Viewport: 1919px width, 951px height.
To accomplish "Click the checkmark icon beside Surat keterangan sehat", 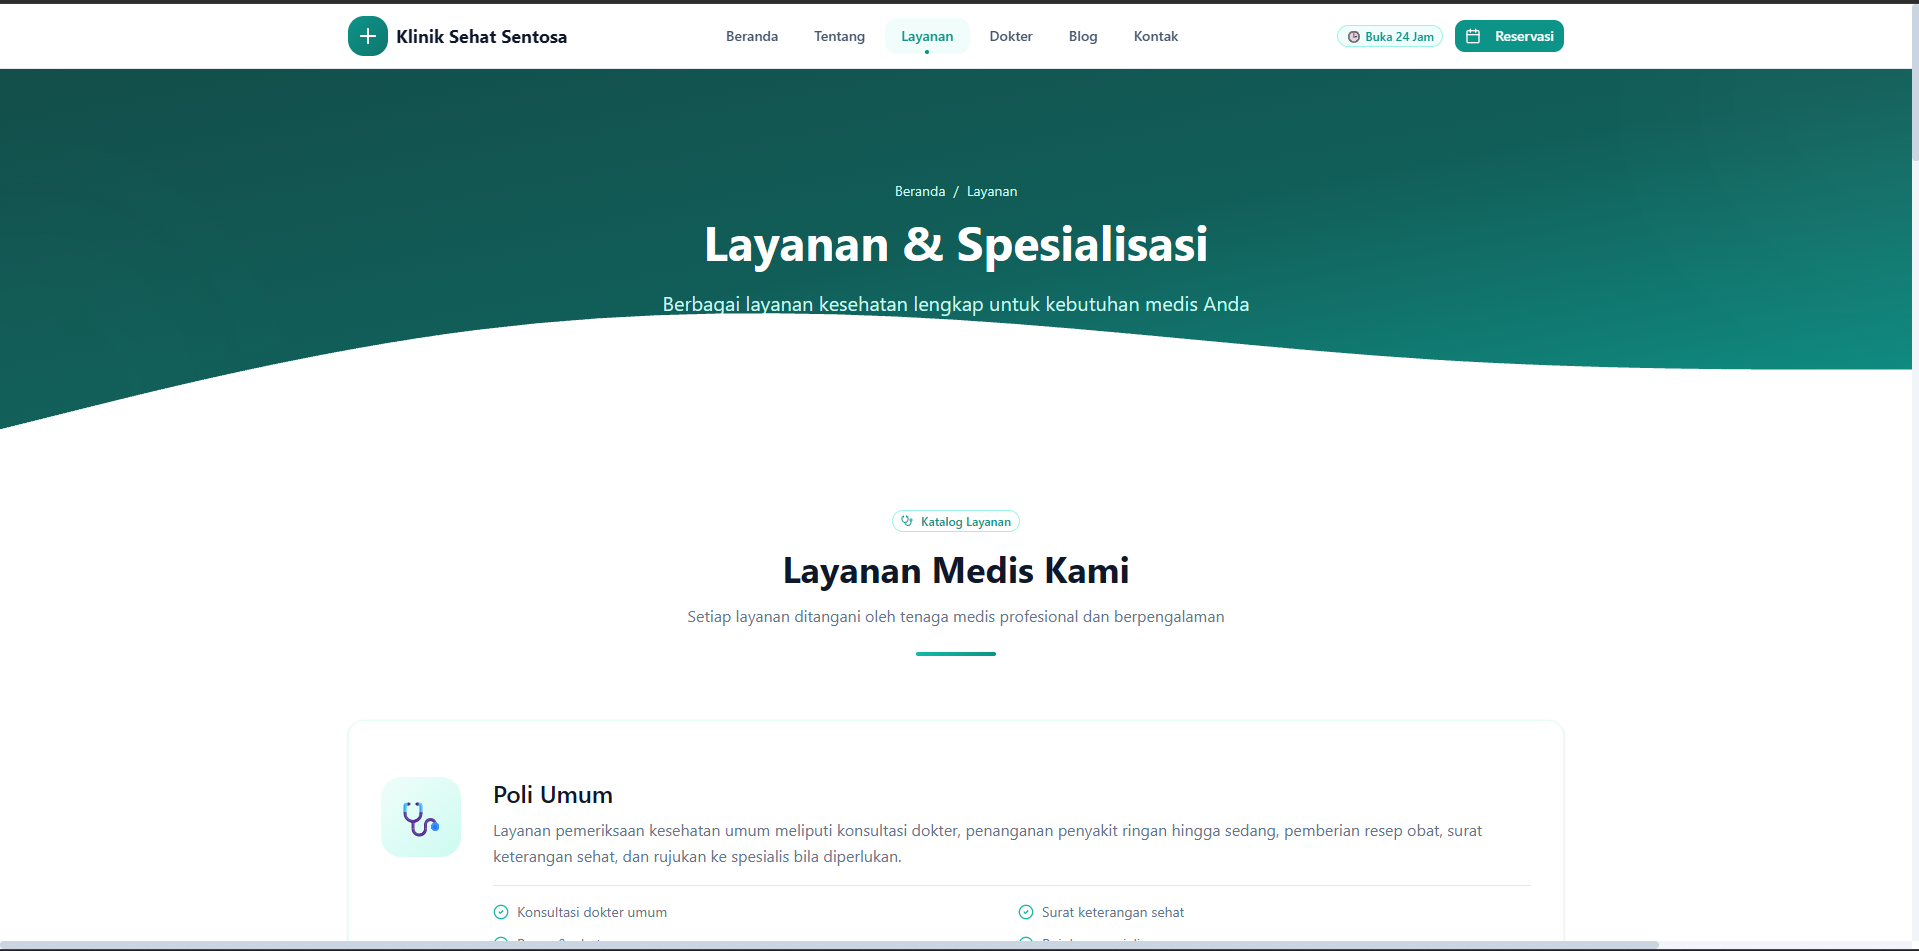I will pyautogui.click(x=1025, y=912).
